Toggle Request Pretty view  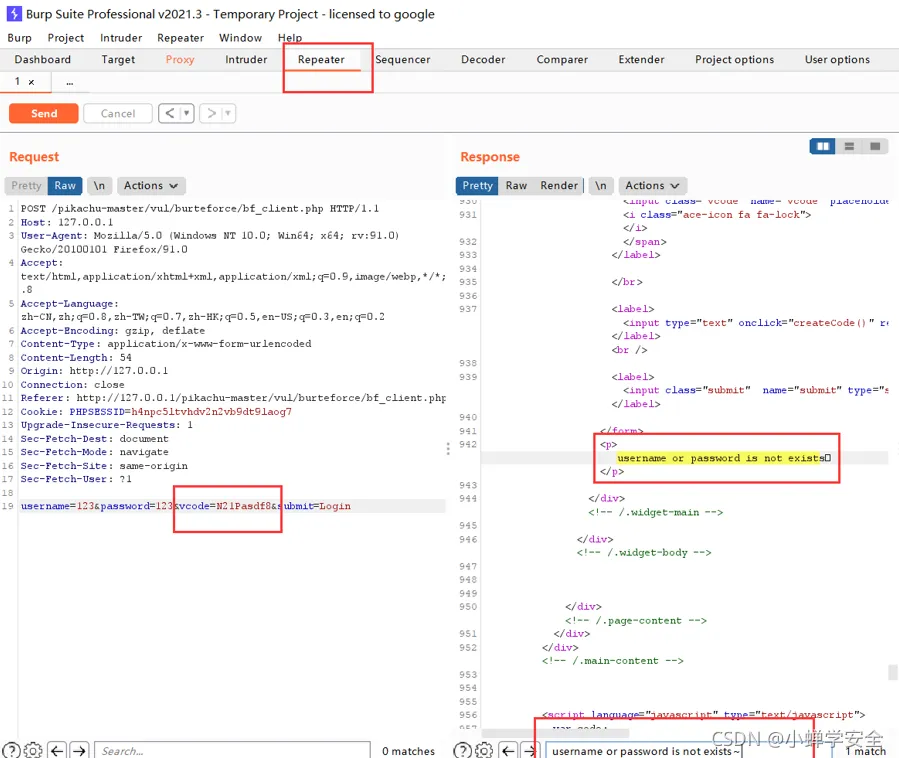[26, 185]
